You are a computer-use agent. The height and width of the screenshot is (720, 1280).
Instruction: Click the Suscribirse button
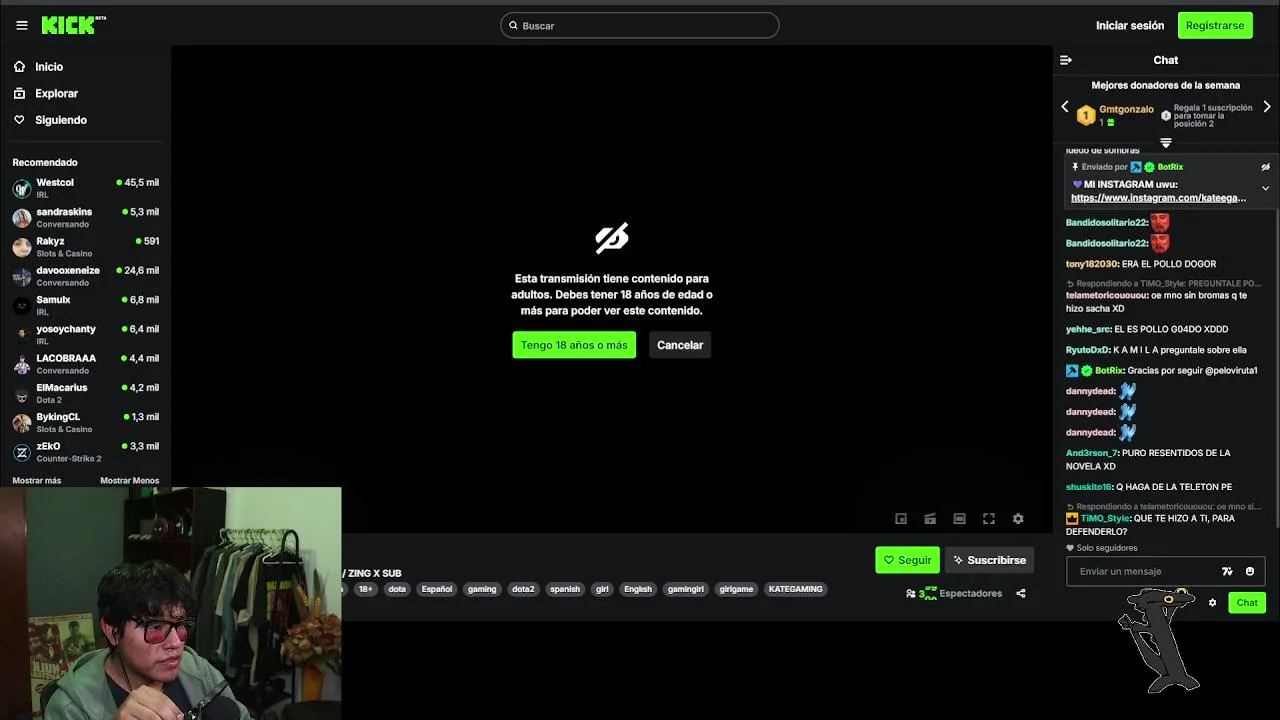point(989,560)
